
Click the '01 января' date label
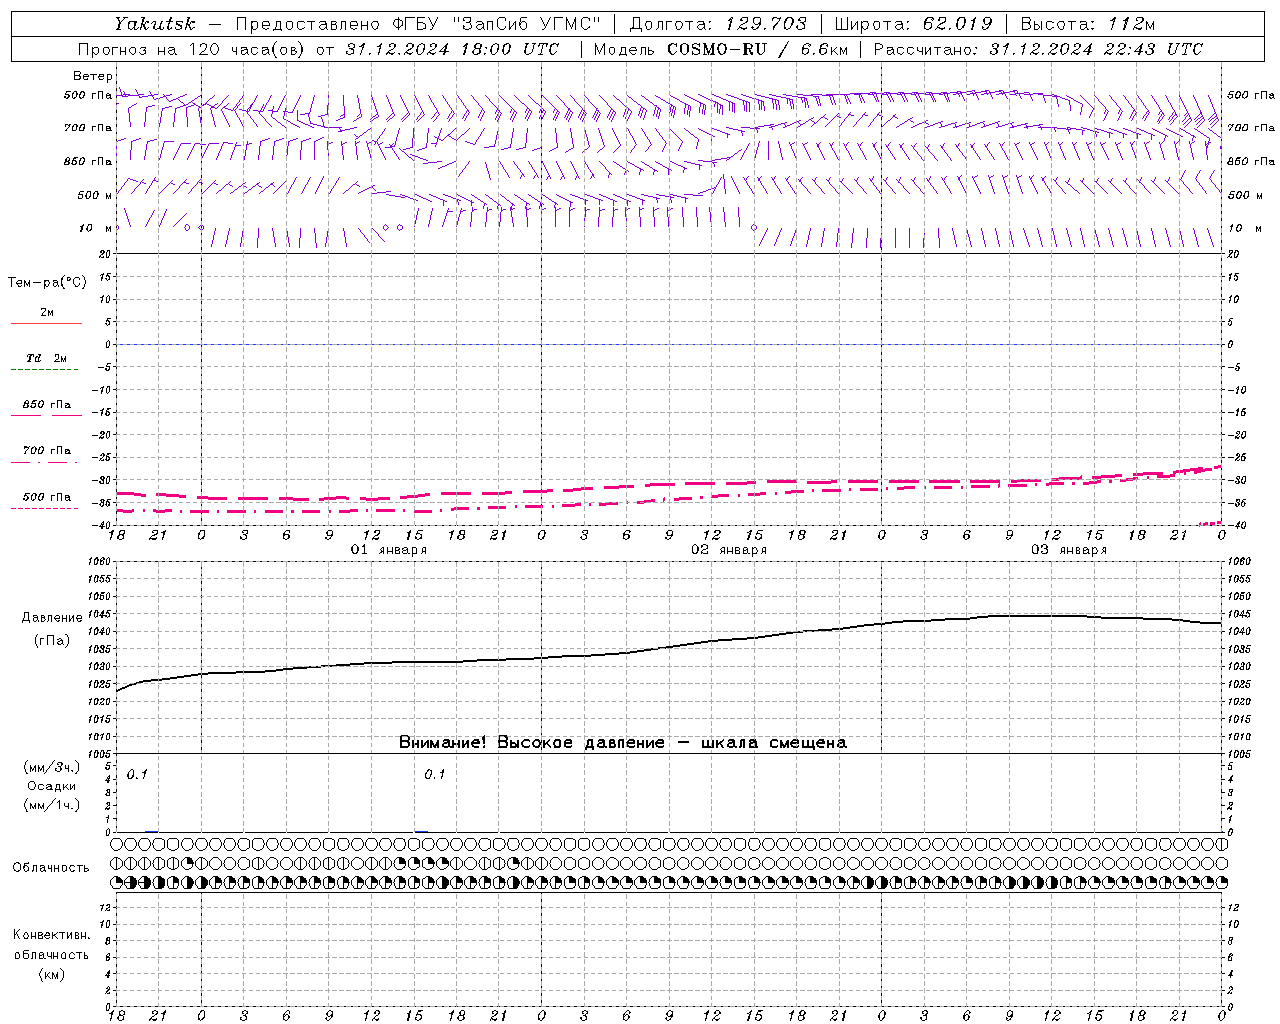click(x=389, y=550)
